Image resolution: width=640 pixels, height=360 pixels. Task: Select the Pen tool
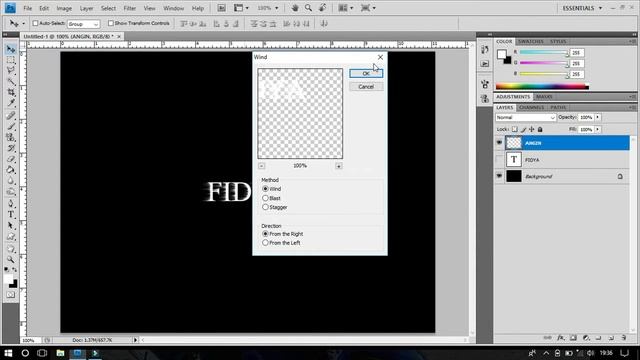(11, 204)
